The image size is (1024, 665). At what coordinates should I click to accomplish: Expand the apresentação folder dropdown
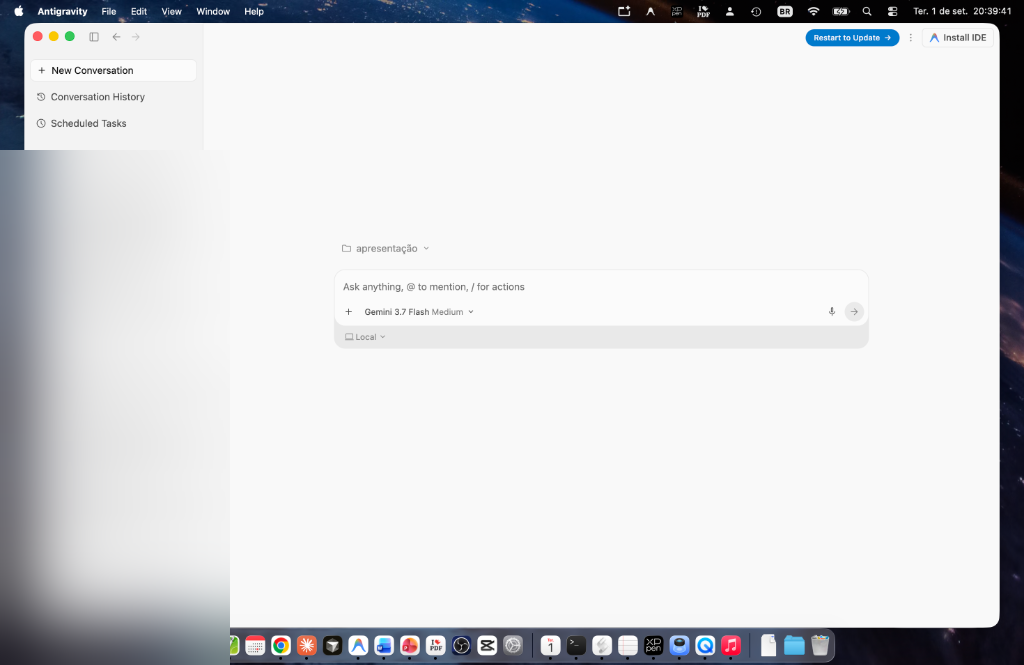click(x=385, y=248)
